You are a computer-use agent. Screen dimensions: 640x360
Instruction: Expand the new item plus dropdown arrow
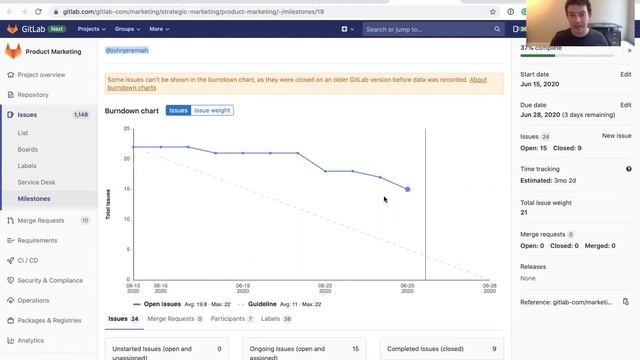click(352, 29)
